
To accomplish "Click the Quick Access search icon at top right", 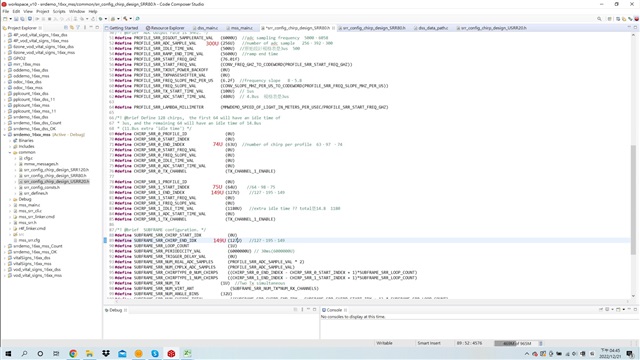I will click(599, 19).
